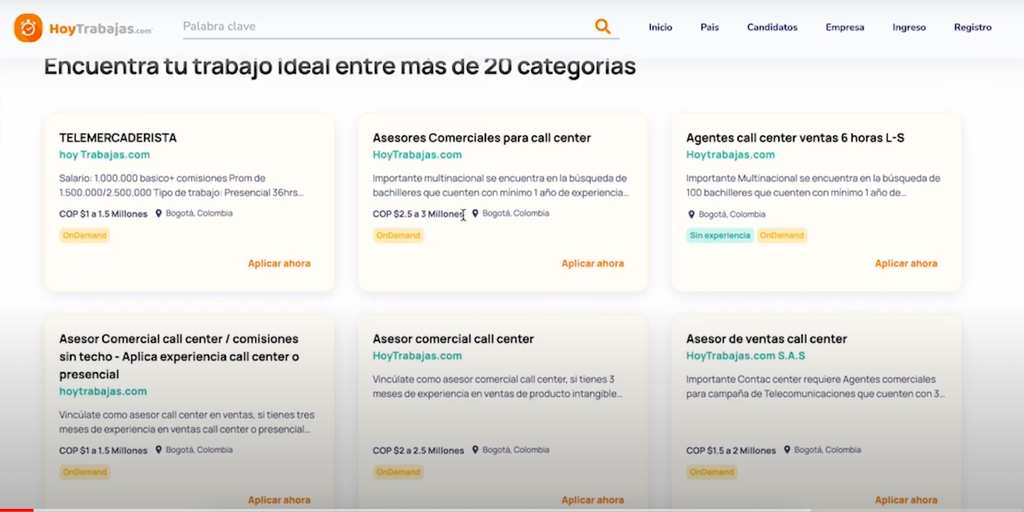
Task: Click company link under Agentes call center ventas
Action: (x=730, y=155)
